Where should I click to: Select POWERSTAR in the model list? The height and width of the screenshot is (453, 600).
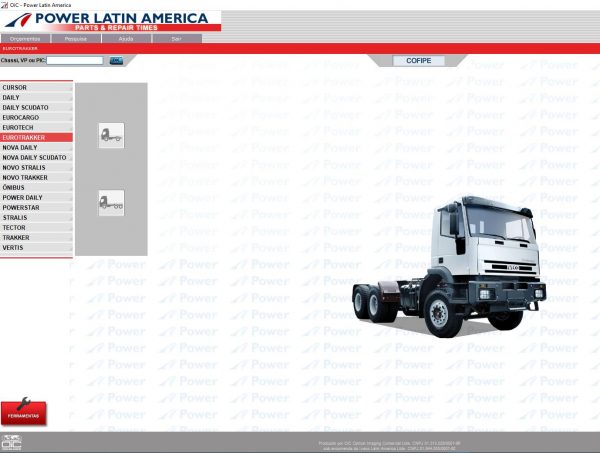click(x=36, y=207)
